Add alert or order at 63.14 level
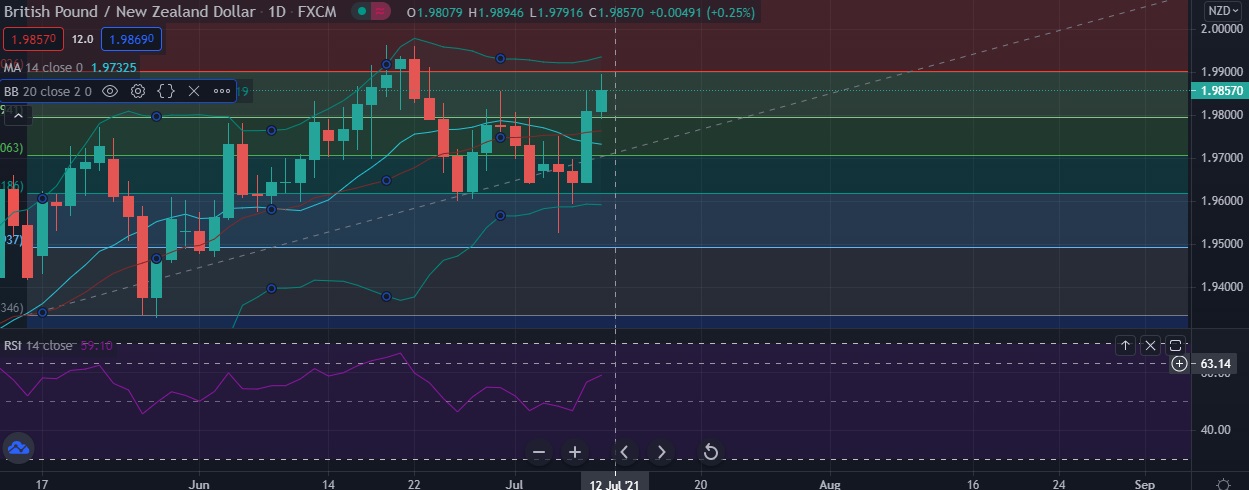The height and width of the screenshot is (490, 1249). point(1180,363)
